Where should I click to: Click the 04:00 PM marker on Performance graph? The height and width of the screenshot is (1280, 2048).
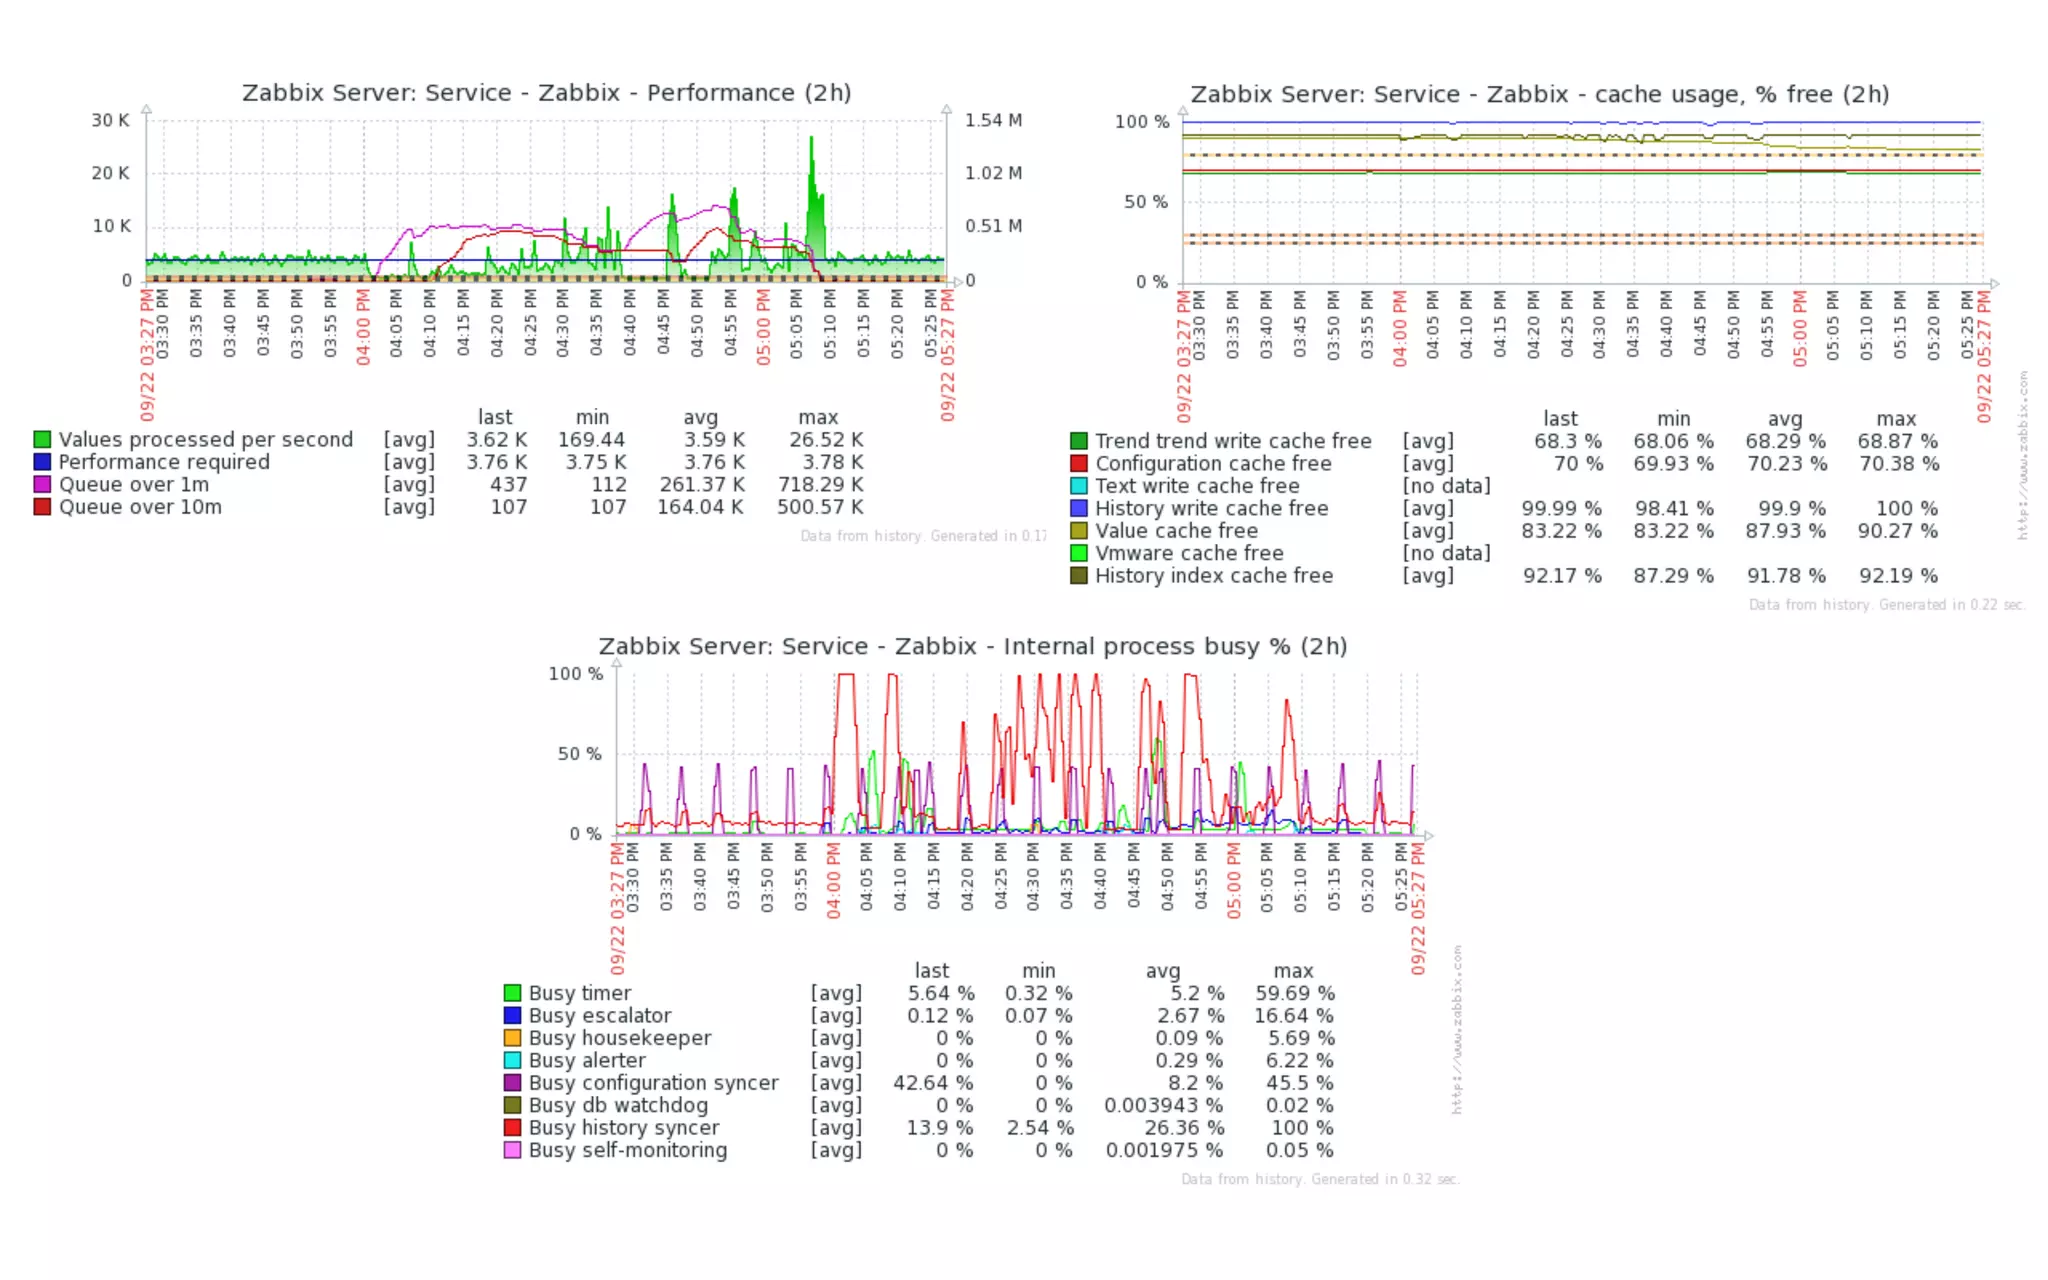tap(363, 327)
